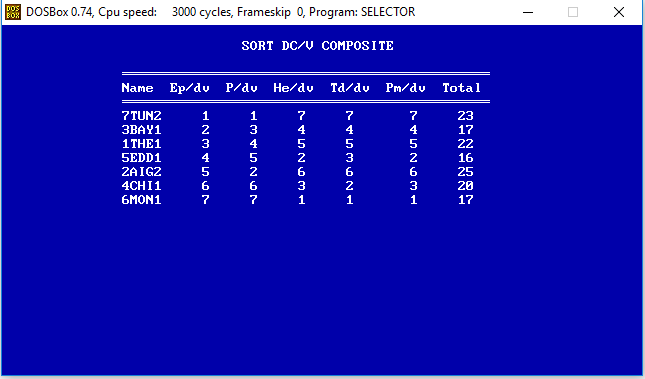645x379 pixels.
Task: Click the He/dv value in 6MON1 row
Action: 302,200
